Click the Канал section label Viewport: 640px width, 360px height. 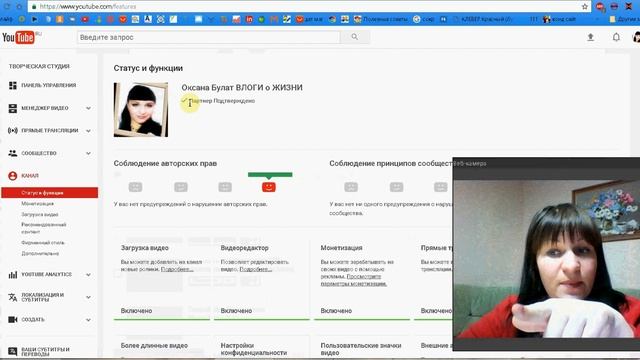(30, 176)
